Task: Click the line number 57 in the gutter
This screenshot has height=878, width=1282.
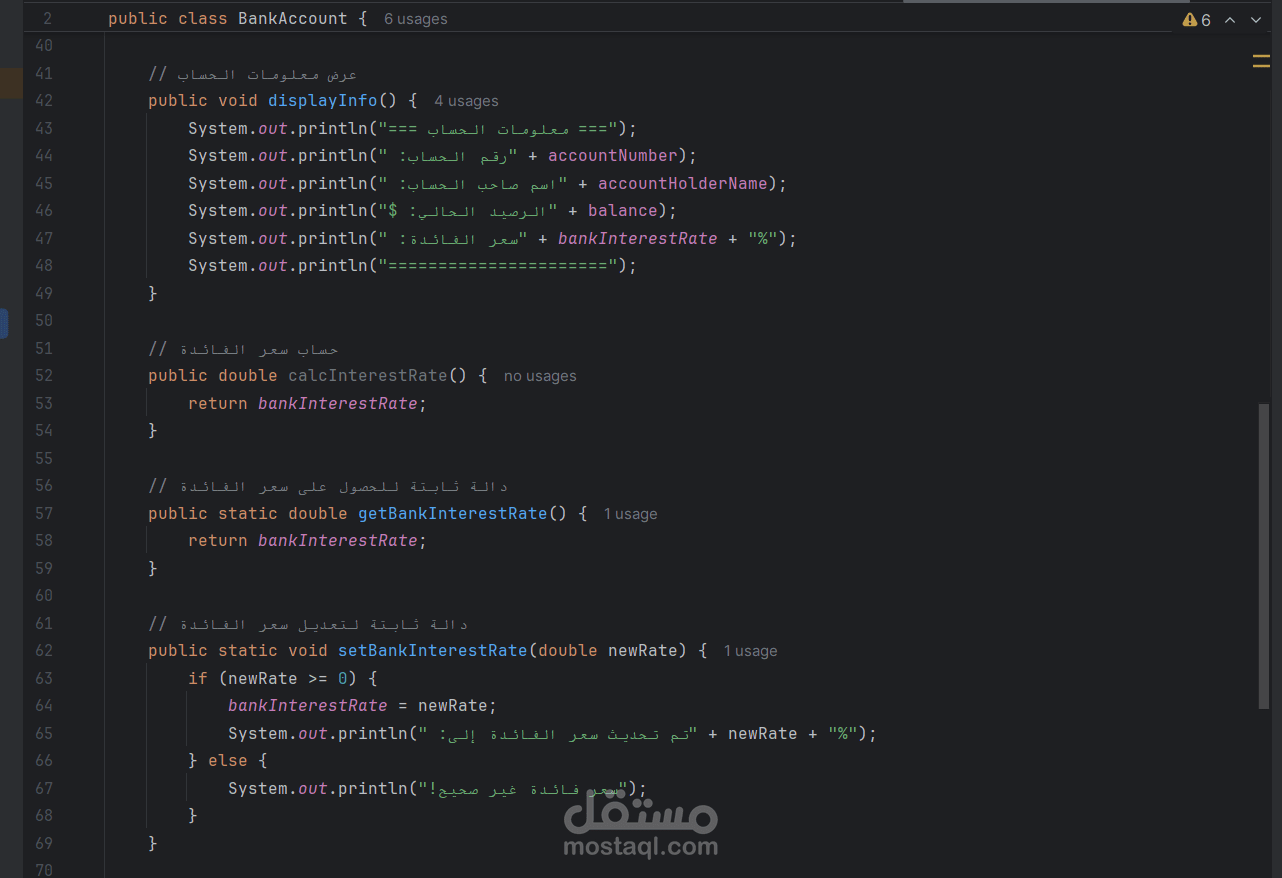Action: (43, 514)
